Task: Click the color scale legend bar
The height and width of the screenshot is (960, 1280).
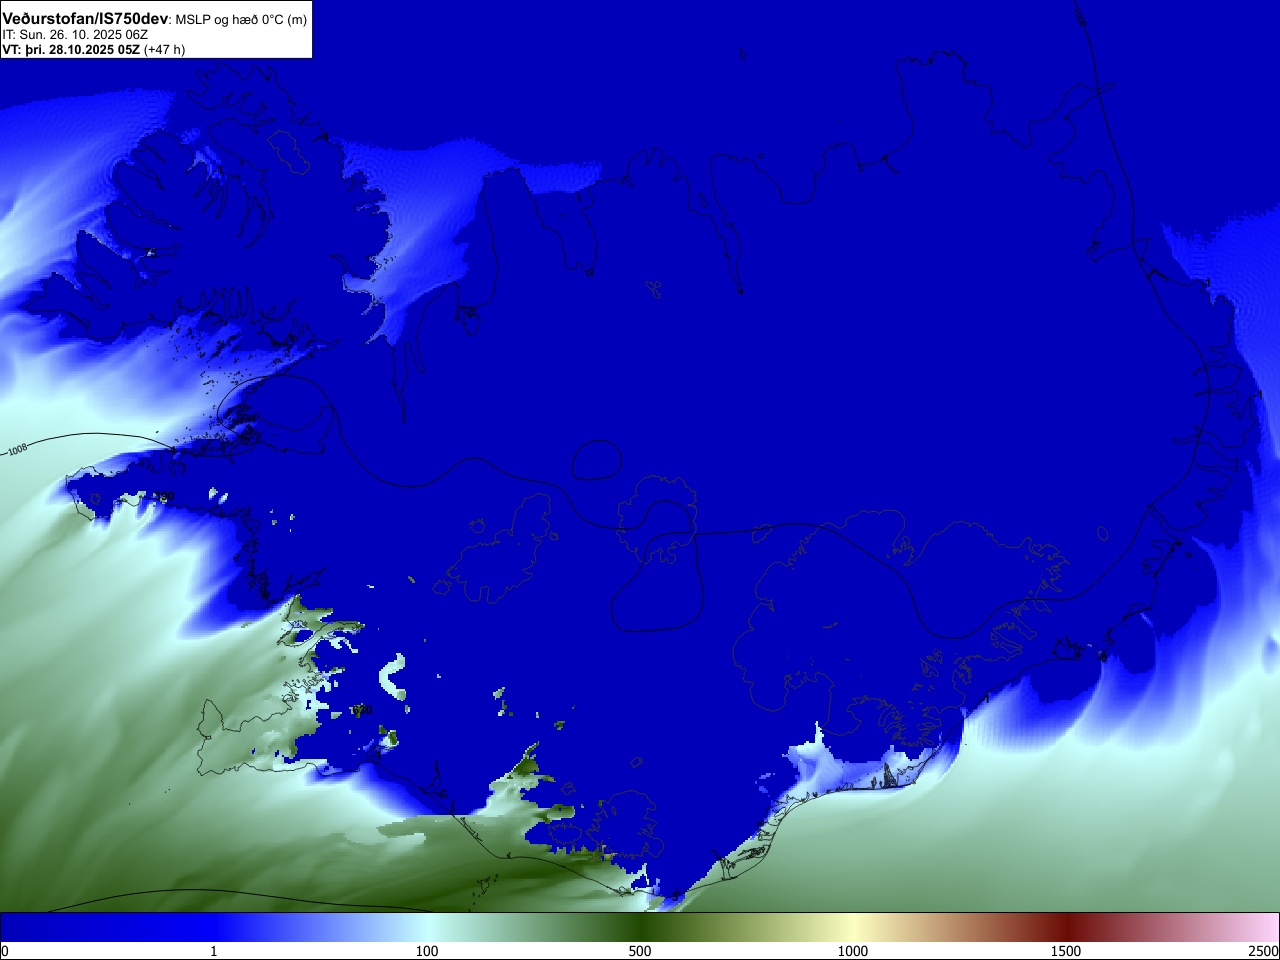Action: coord(640,927)
